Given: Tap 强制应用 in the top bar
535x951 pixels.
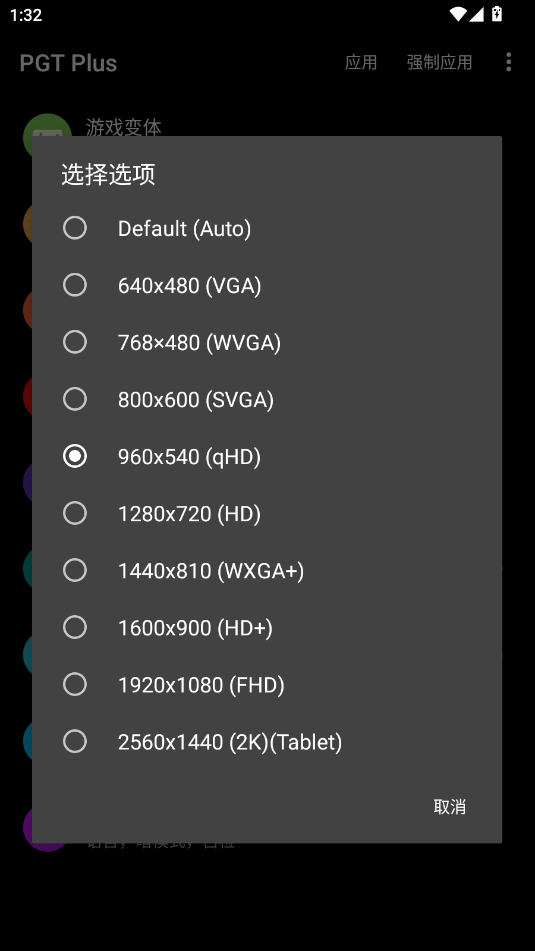Looking at the screenshot, I should click(439, 62).
